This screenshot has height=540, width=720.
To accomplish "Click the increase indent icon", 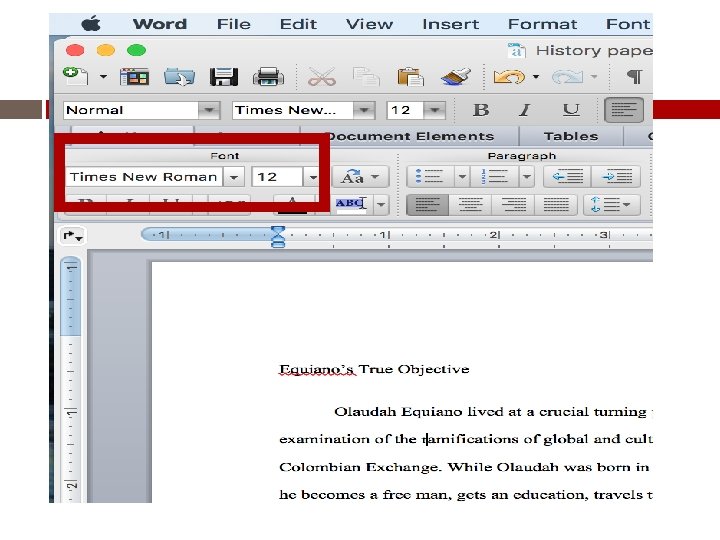I will [x=616, y=177].
